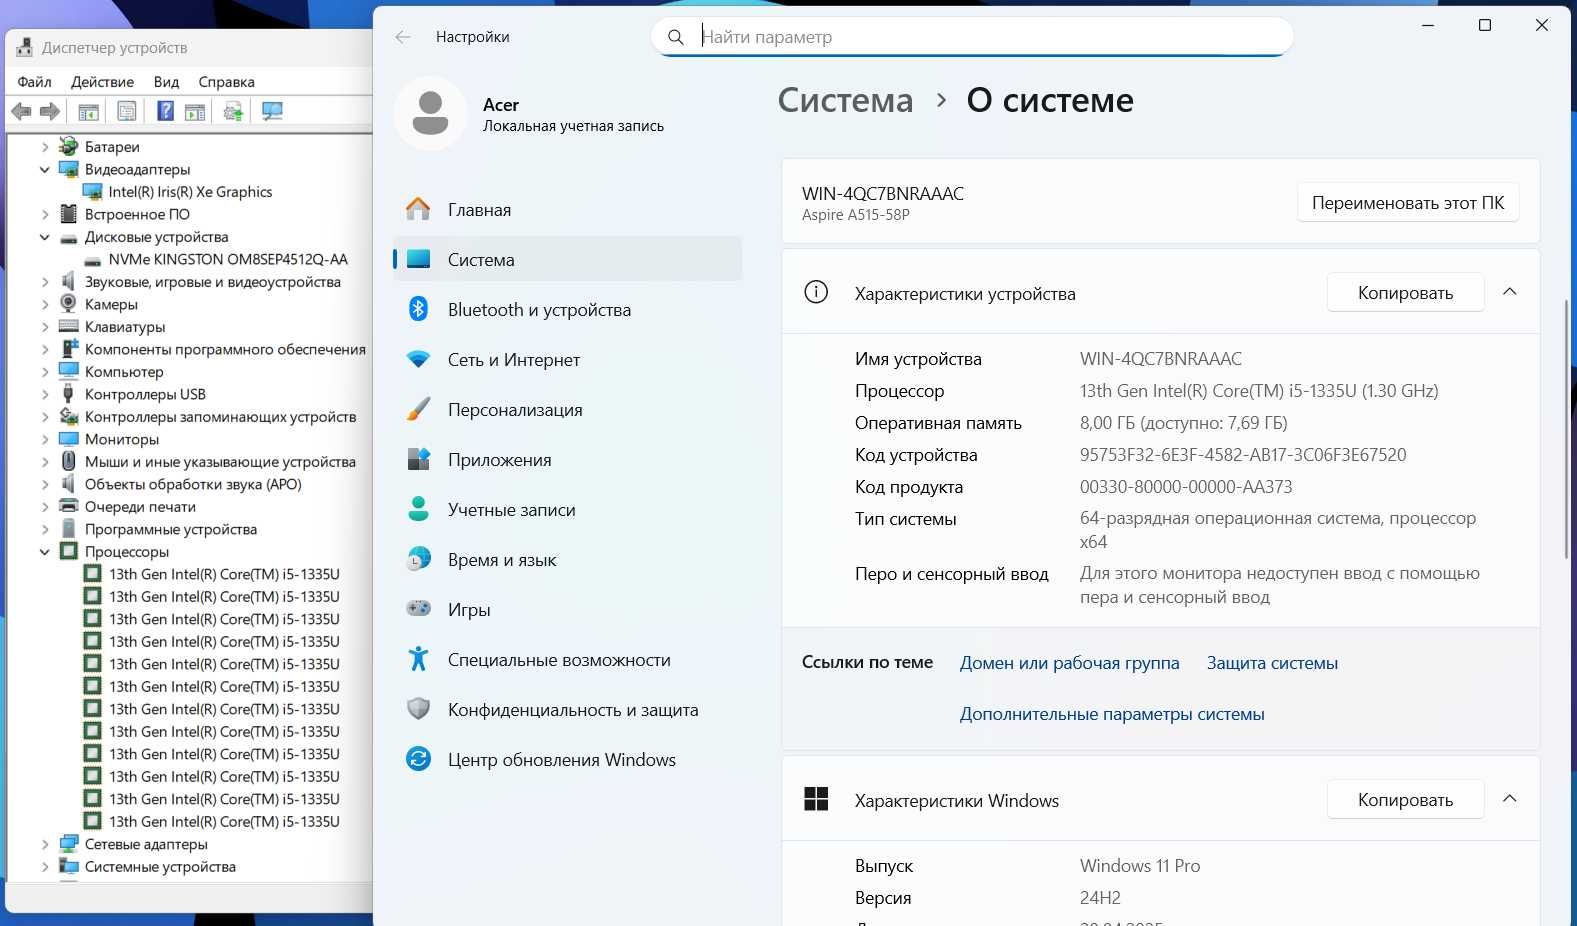Screen dimensions: 1577x926
Task: Click Копировать for device characteristics
Action: tap(1405, 292)
